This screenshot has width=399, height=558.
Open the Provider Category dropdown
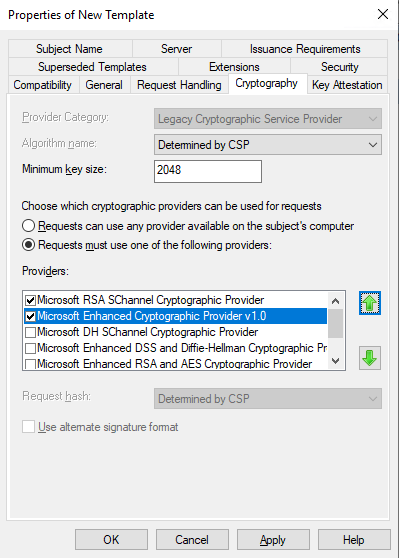[x=268, y=119]
